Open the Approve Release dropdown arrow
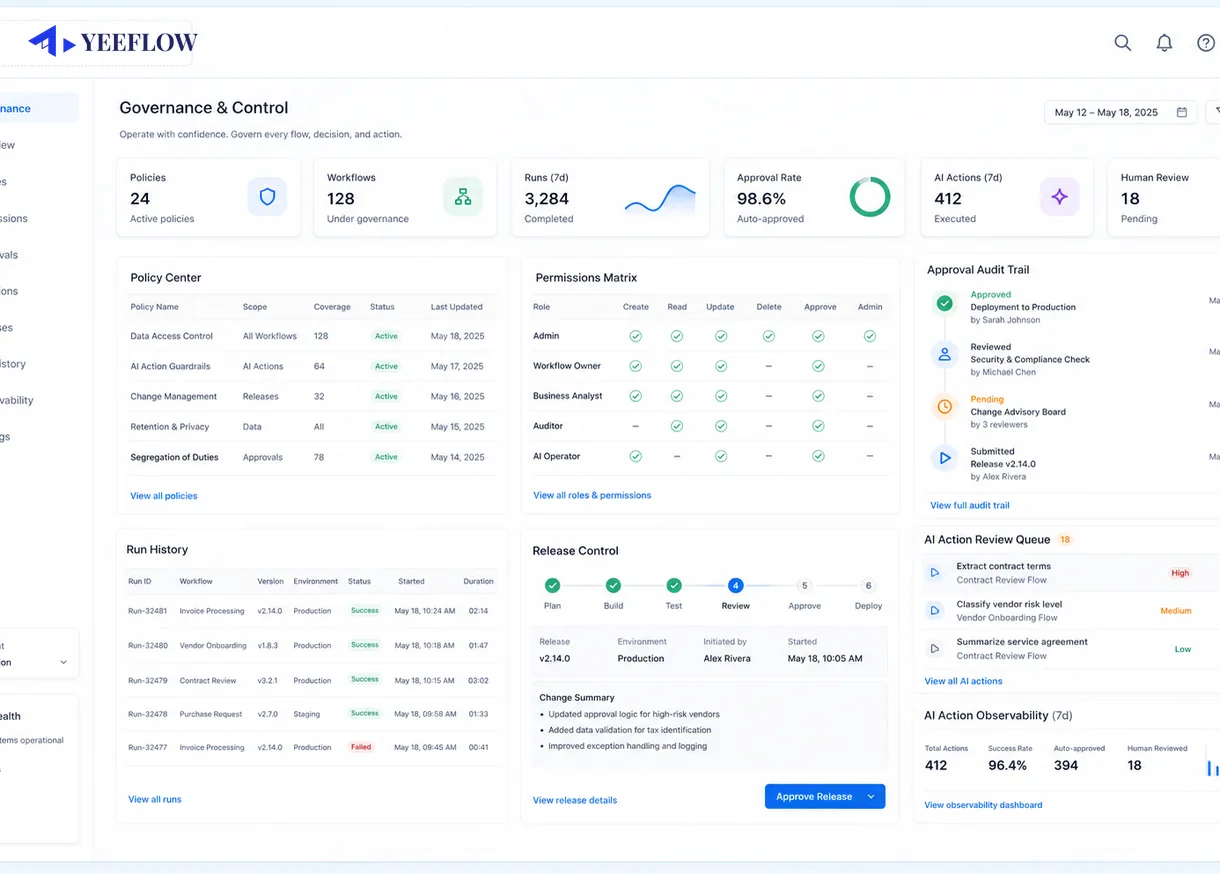Screen dimensions: 1220x874 tap(871, 797)
